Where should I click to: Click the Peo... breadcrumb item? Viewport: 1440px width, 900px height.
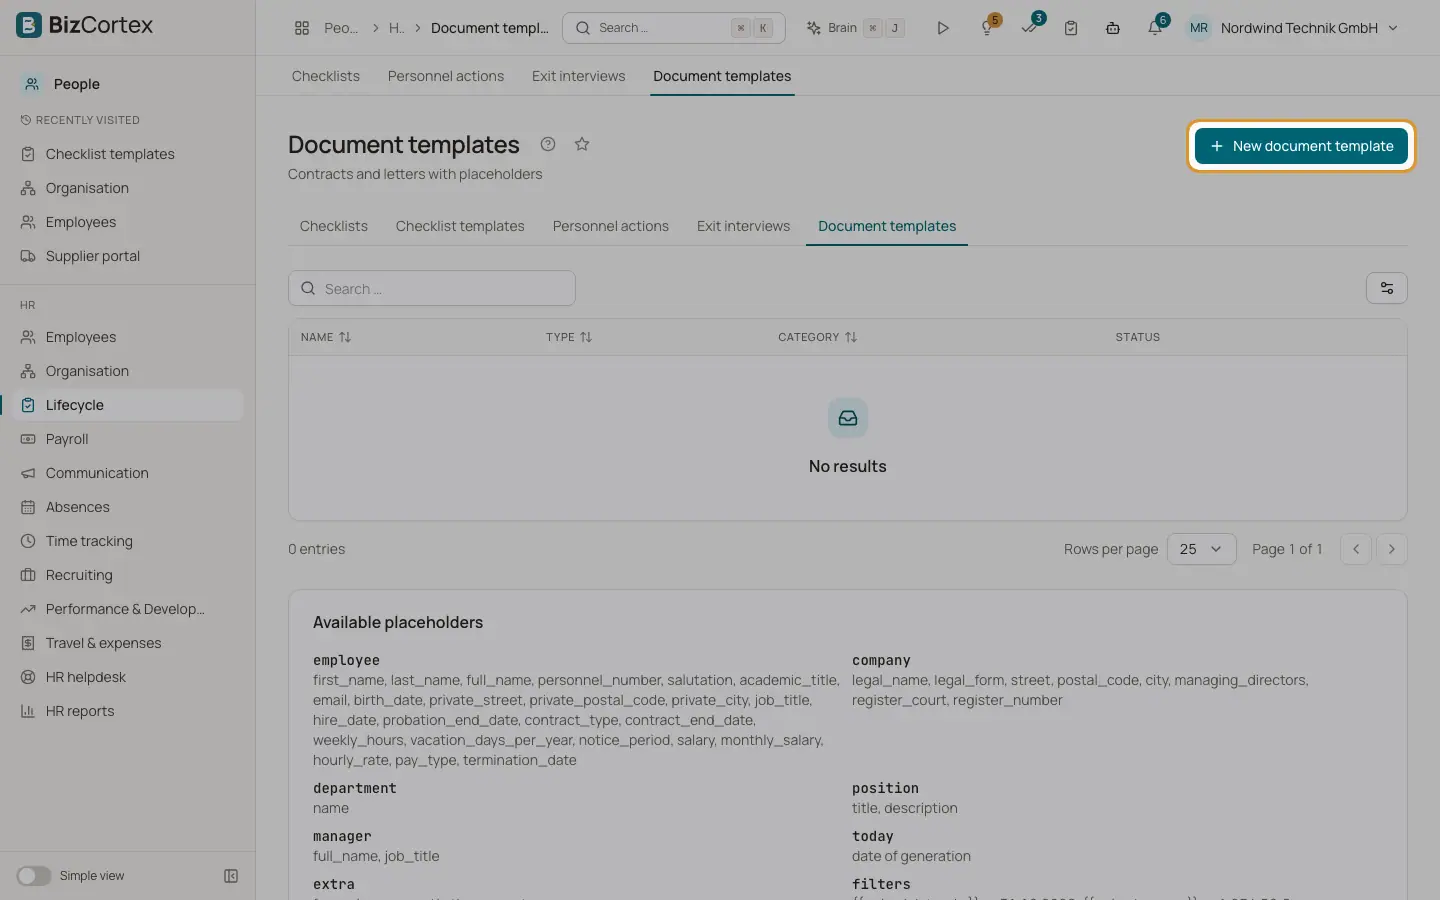click(x=340, y=28)
